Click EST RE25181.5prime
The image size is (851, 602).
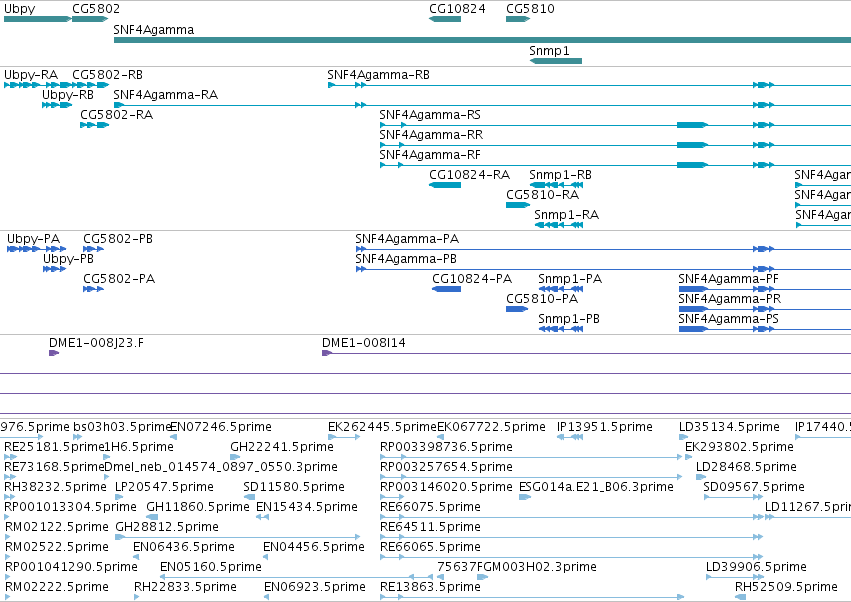tap(54, 447)
